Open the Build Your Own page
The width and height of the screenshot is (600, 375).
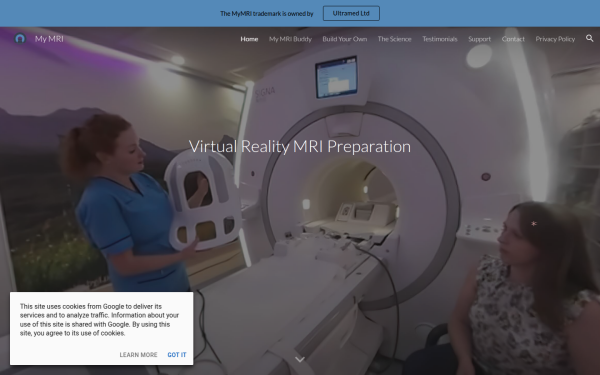[x=345, y=39]
